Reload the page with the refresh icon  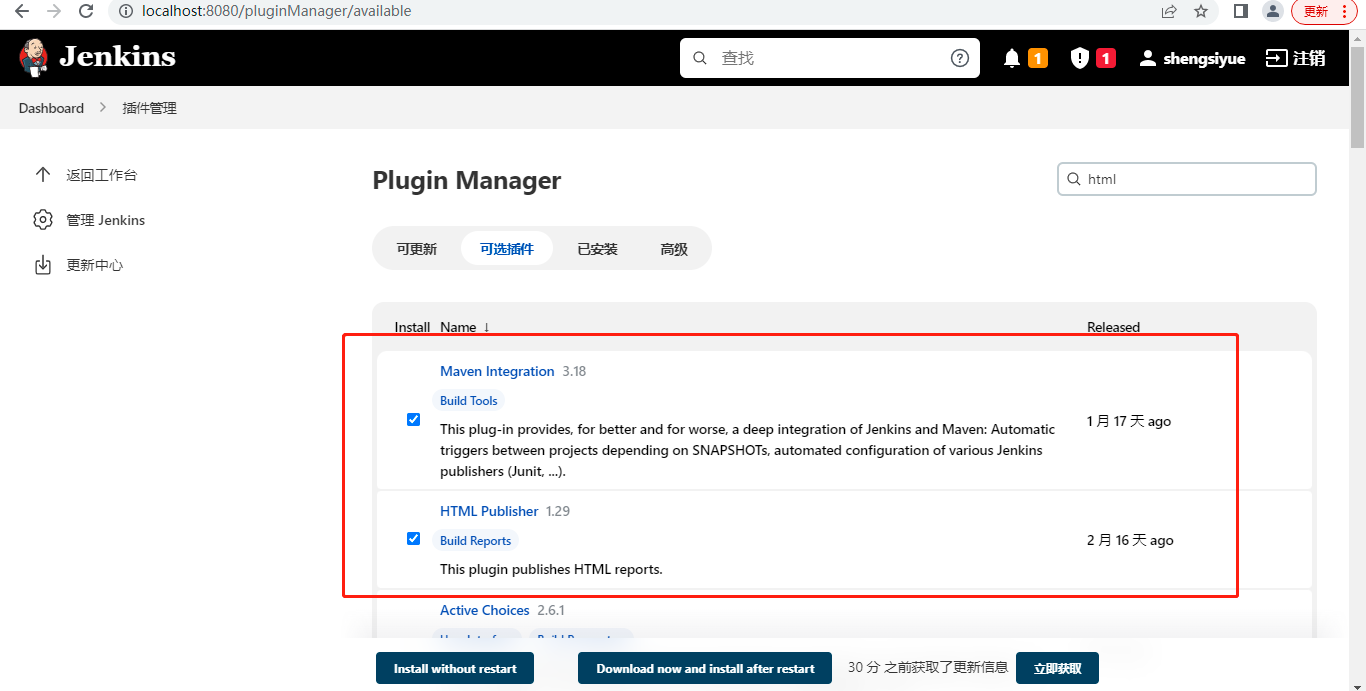pos(86,11)
